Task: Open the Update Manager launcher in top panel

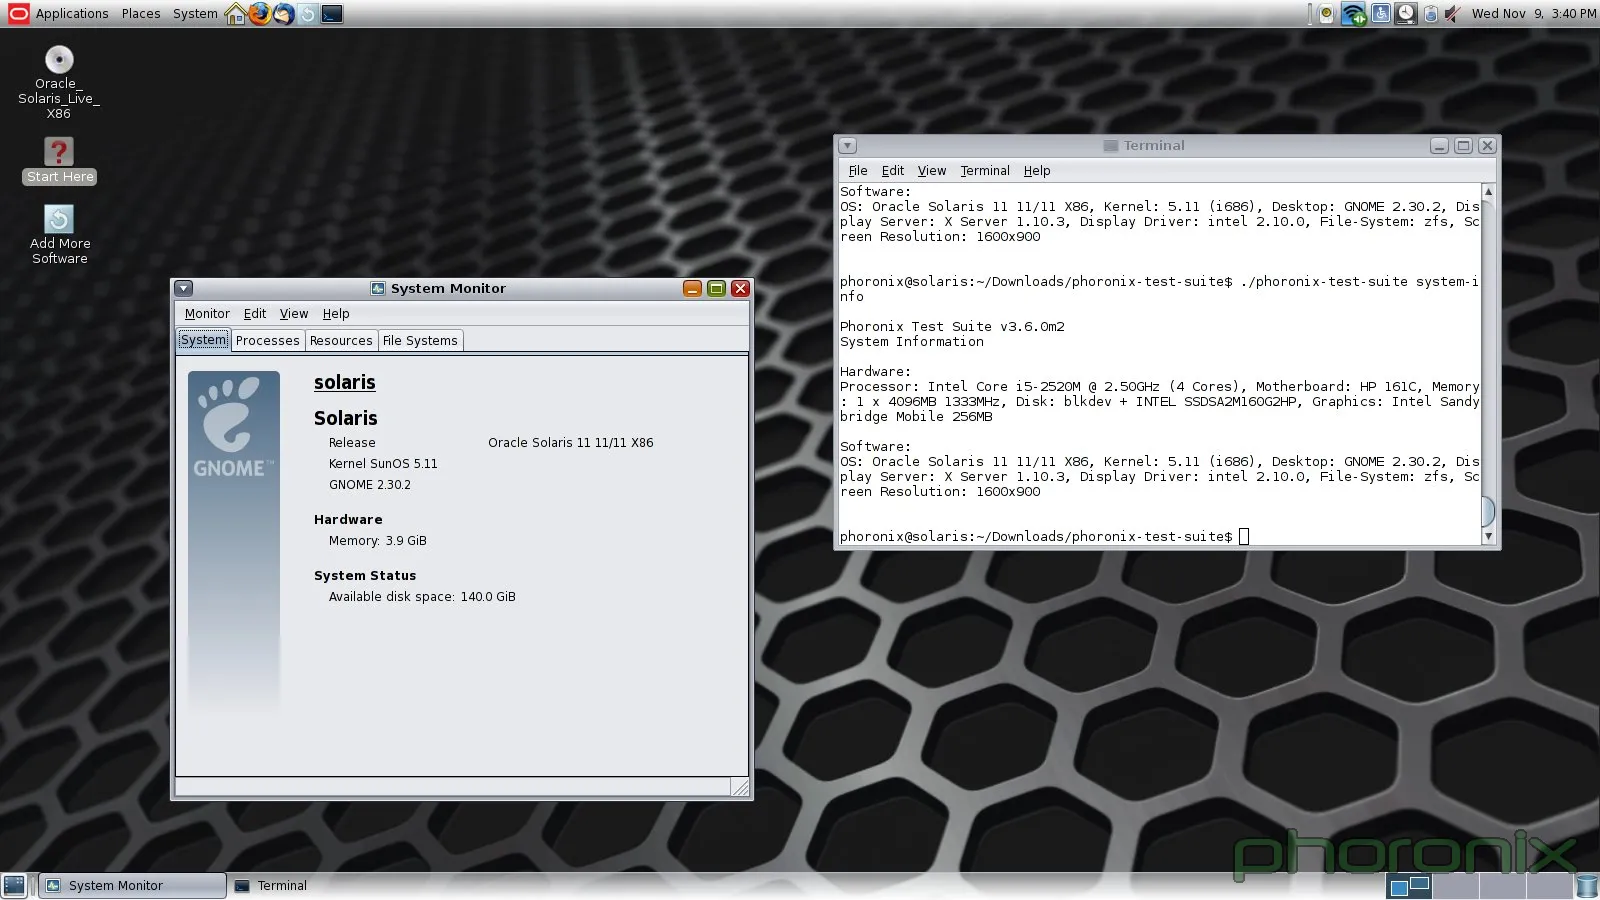Action: (x=308, y=14)
